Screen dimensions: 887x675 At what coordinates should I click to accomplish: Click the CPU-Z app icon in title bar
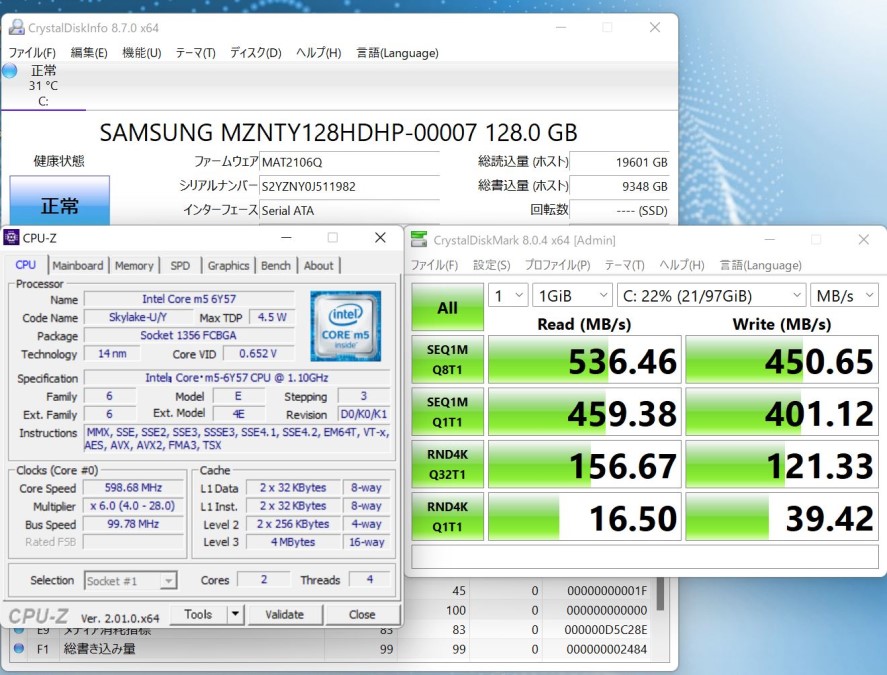click(11, 238)
